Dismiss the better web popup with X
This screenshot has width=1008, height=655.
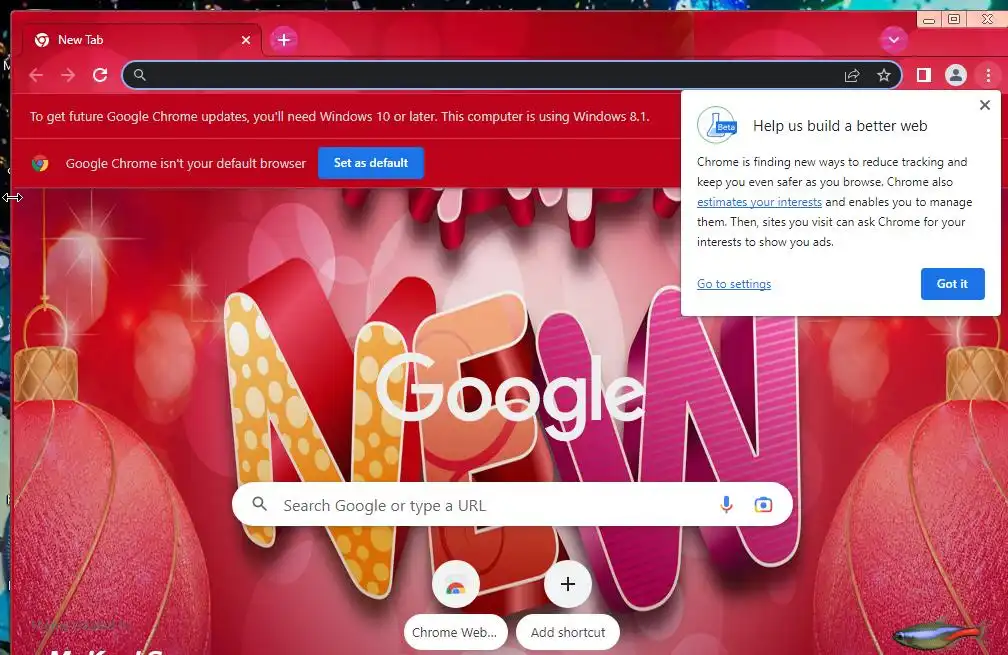click(984, 105)
